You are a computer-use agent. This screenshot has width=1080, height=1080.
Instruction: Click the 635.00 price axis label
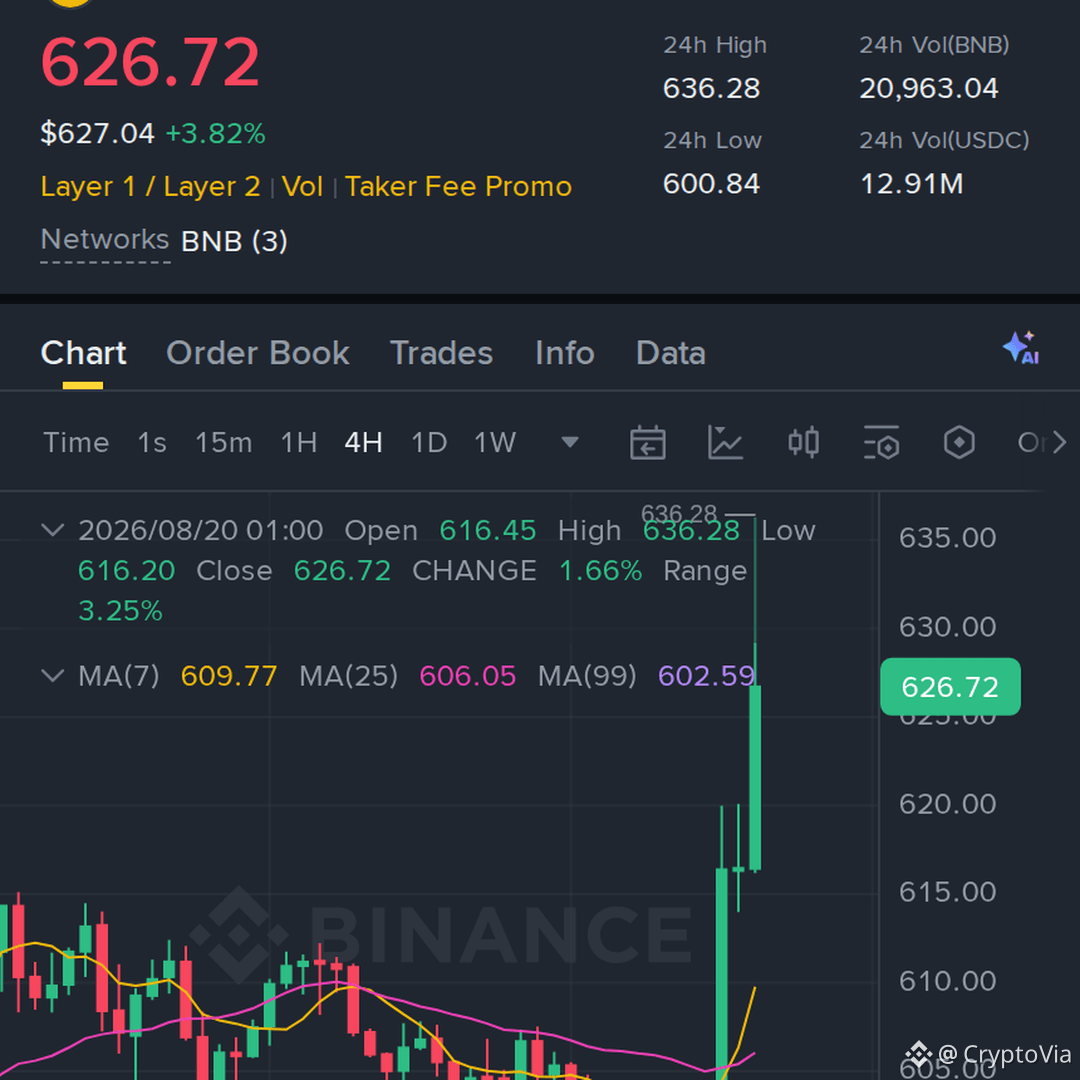click(947, 538)
